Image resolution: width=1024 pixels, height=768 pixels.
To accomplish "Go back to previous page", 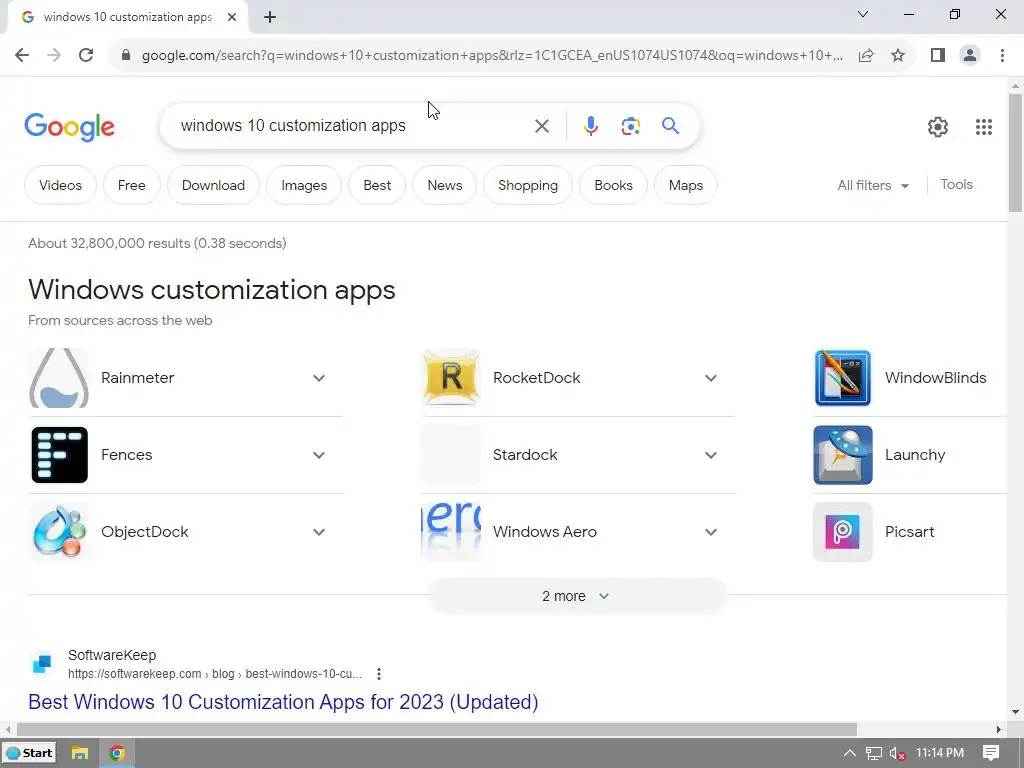I will click(x=22, y=55).
